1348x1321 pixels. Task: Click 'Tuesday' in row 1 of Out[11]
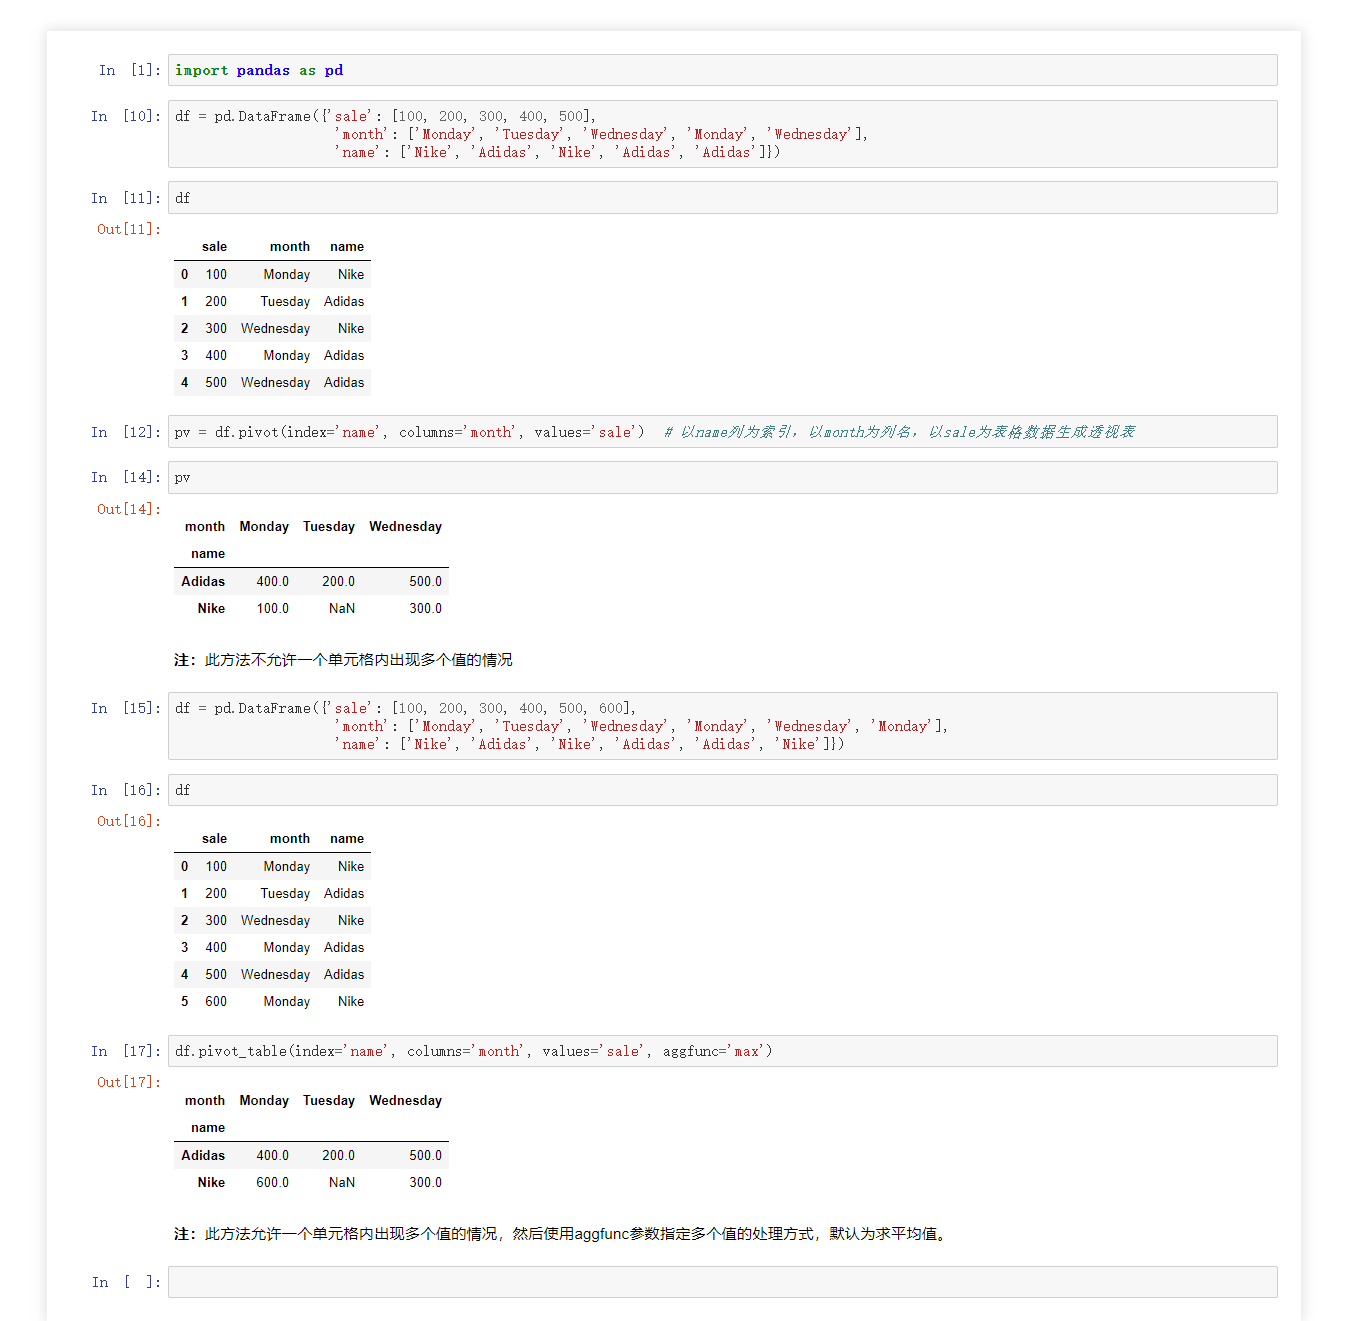tap(285, 301)
